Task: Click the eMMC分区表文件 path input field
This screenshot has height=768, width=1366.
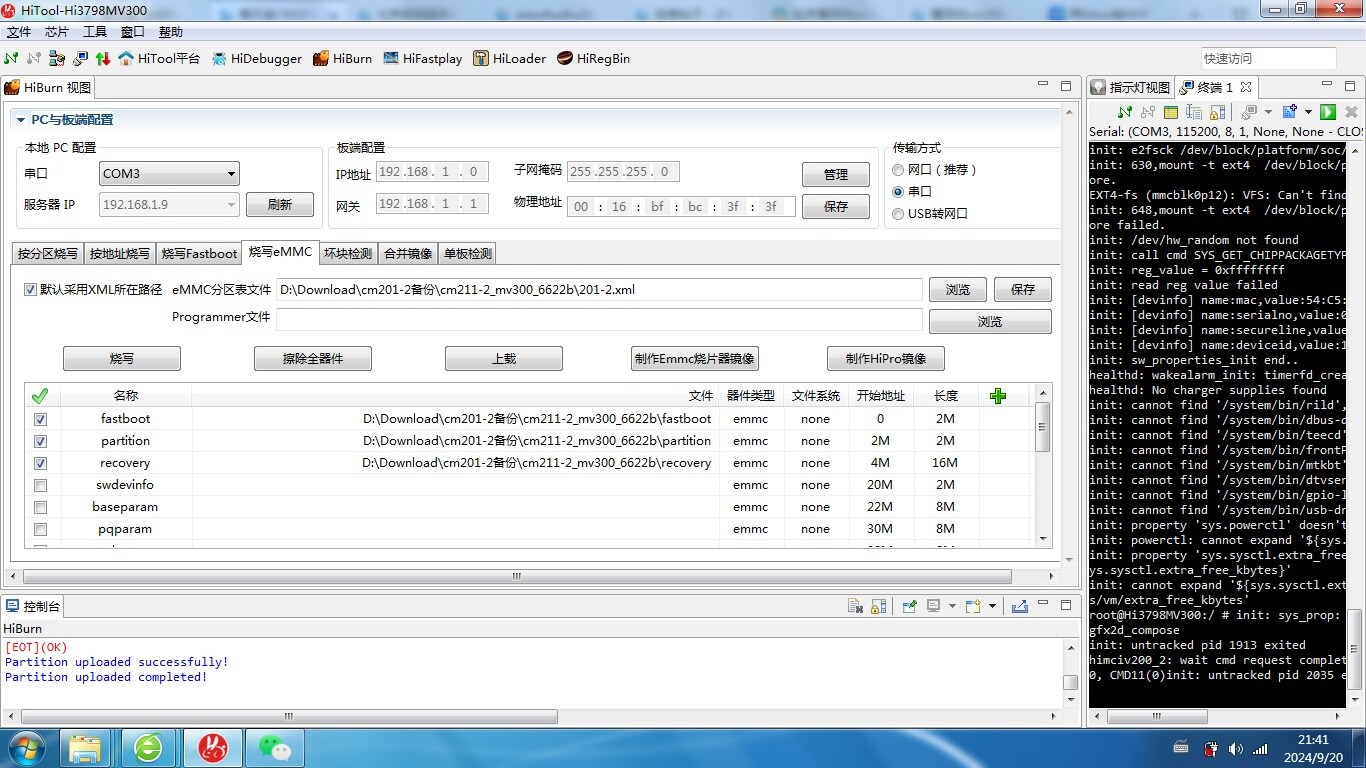Action: tap(599, 290)
